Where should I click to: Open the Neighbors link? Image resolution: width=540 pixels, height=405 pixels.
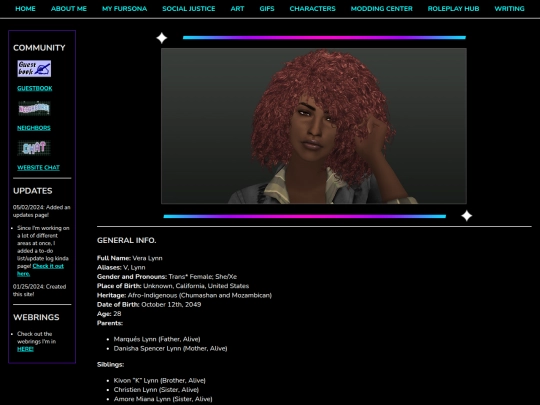pyautogui.click(x=34, y=128)
